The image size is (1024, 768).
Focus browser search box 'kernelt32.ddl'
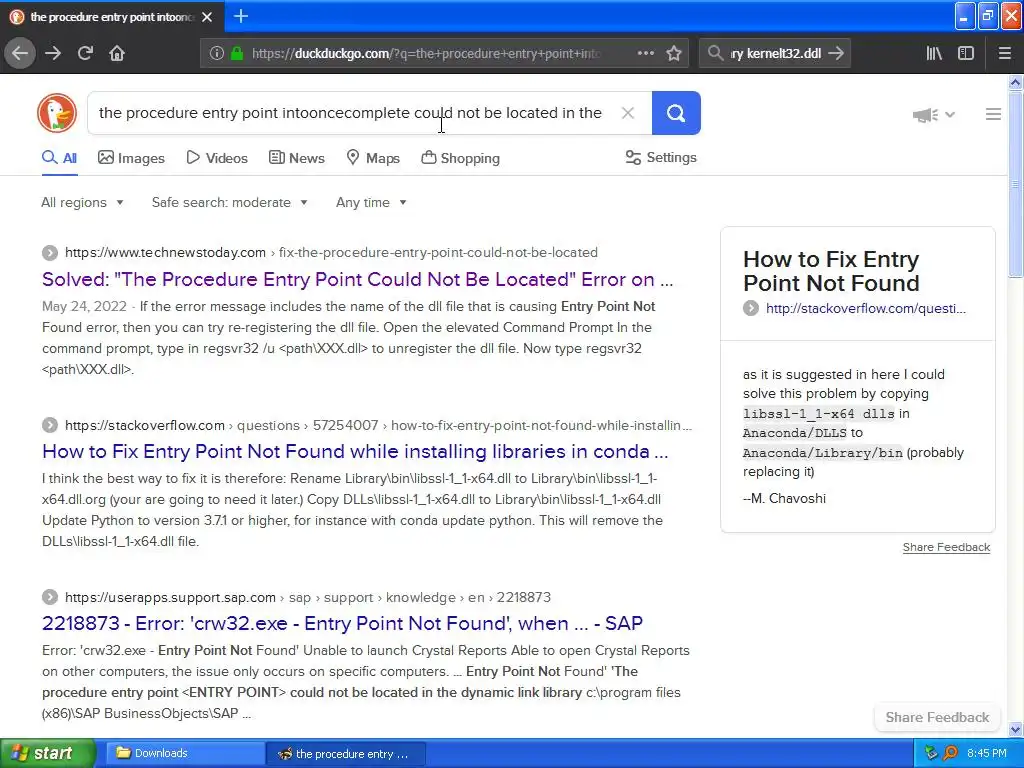776,54
